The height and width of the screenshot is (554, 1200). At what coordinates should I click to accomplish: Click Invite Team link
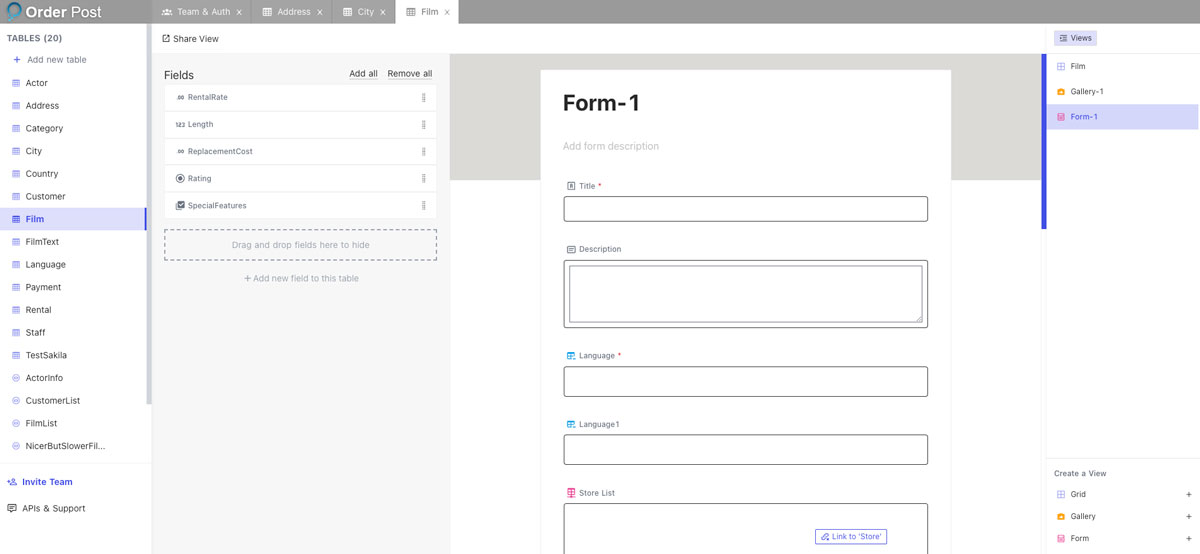[x=47, y=482]
